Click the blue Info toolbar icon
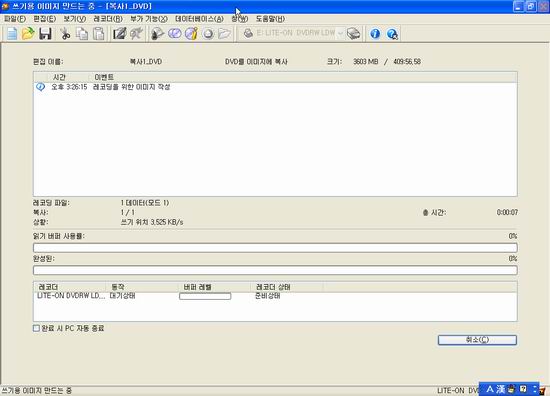 pyautogui.click(x=375, y=34)
